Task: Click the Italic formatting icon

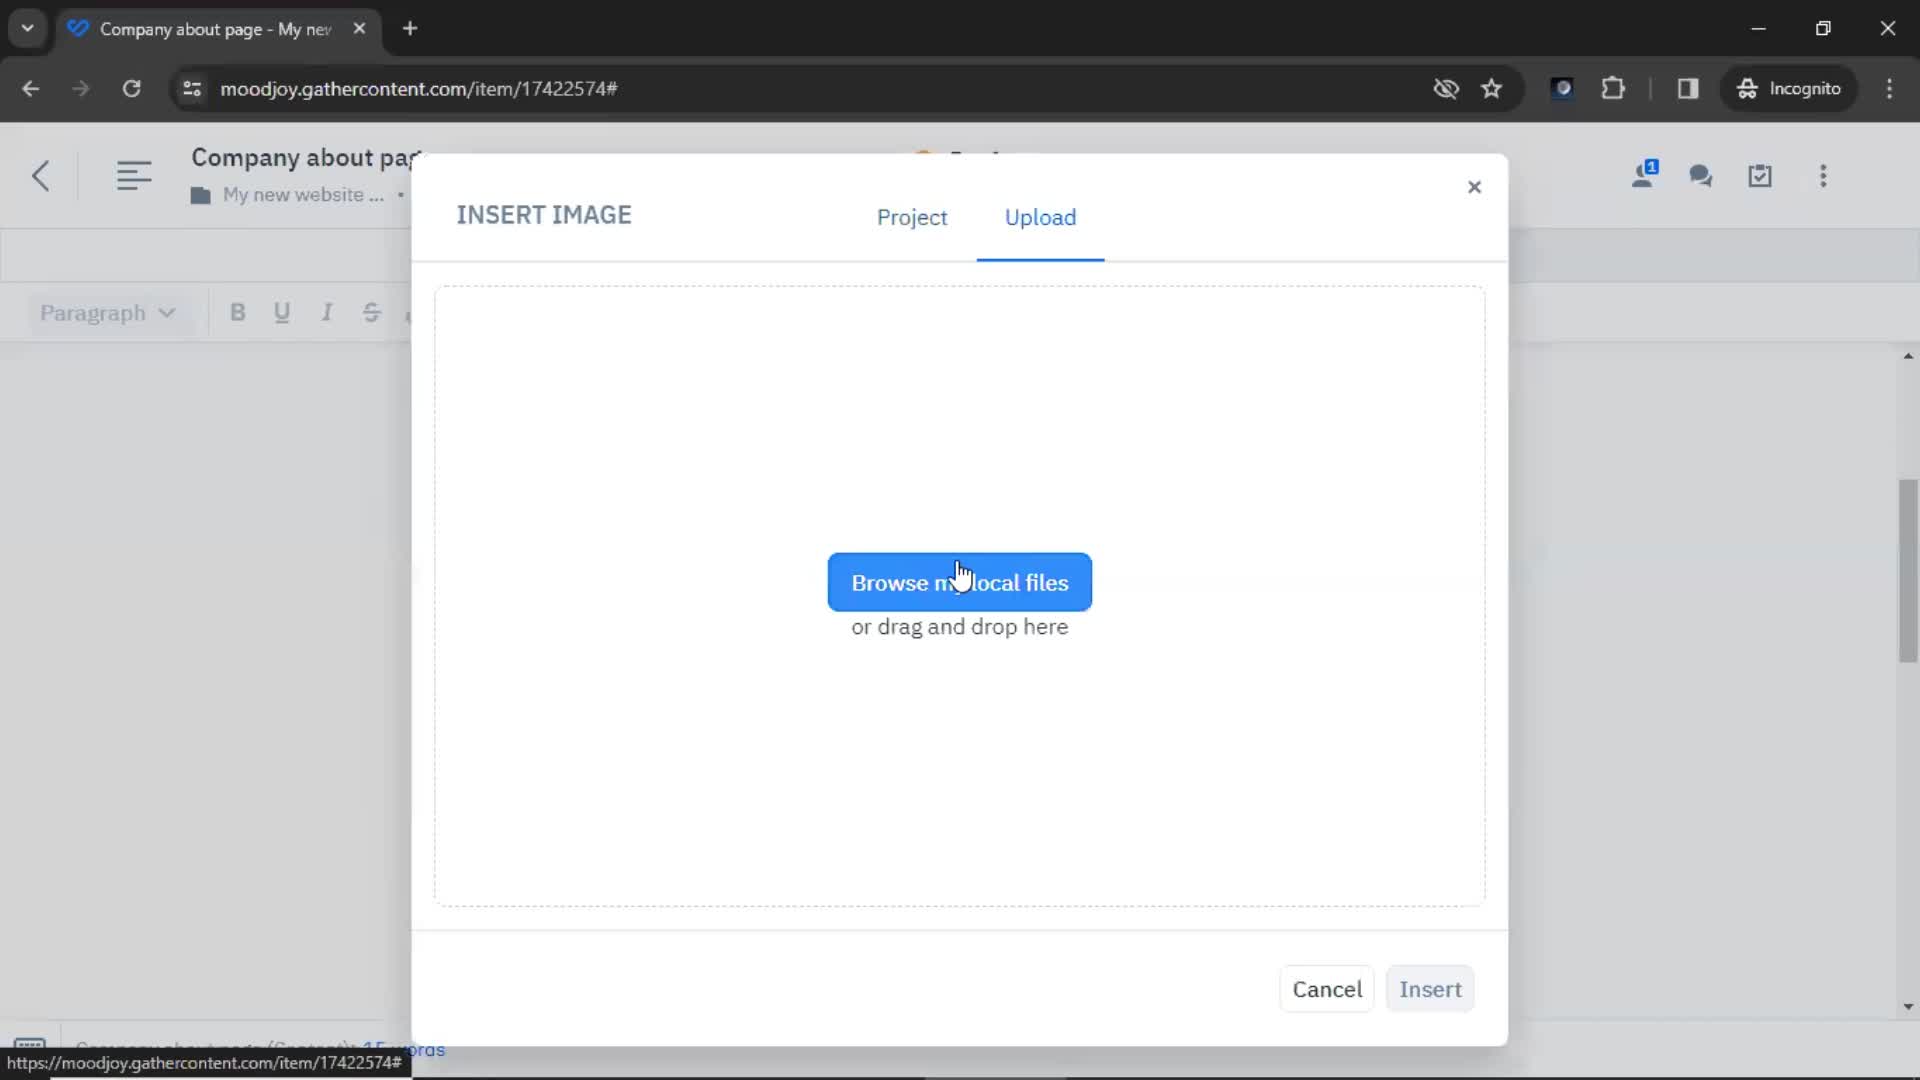Action: click(326, 313)
